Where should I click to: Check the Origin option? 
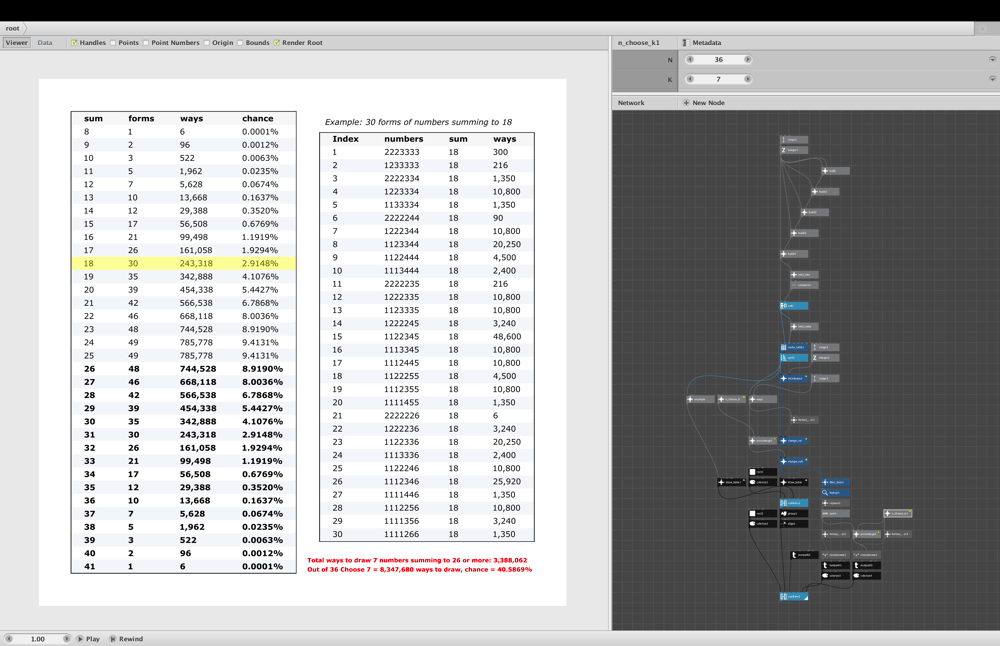(x=207, y=43)
